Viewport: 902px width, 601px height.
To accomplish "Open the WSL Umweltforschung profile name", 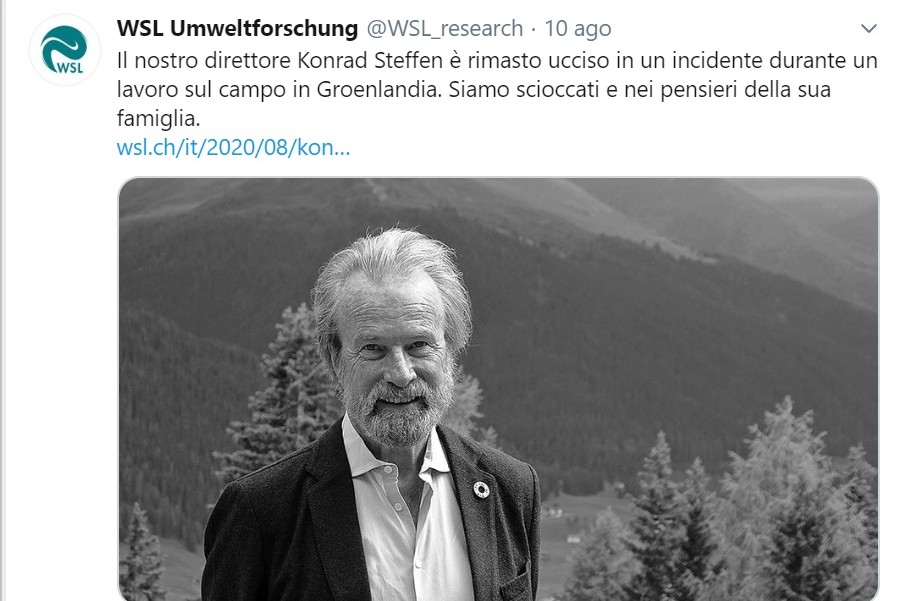I will [x=237, y=28].
